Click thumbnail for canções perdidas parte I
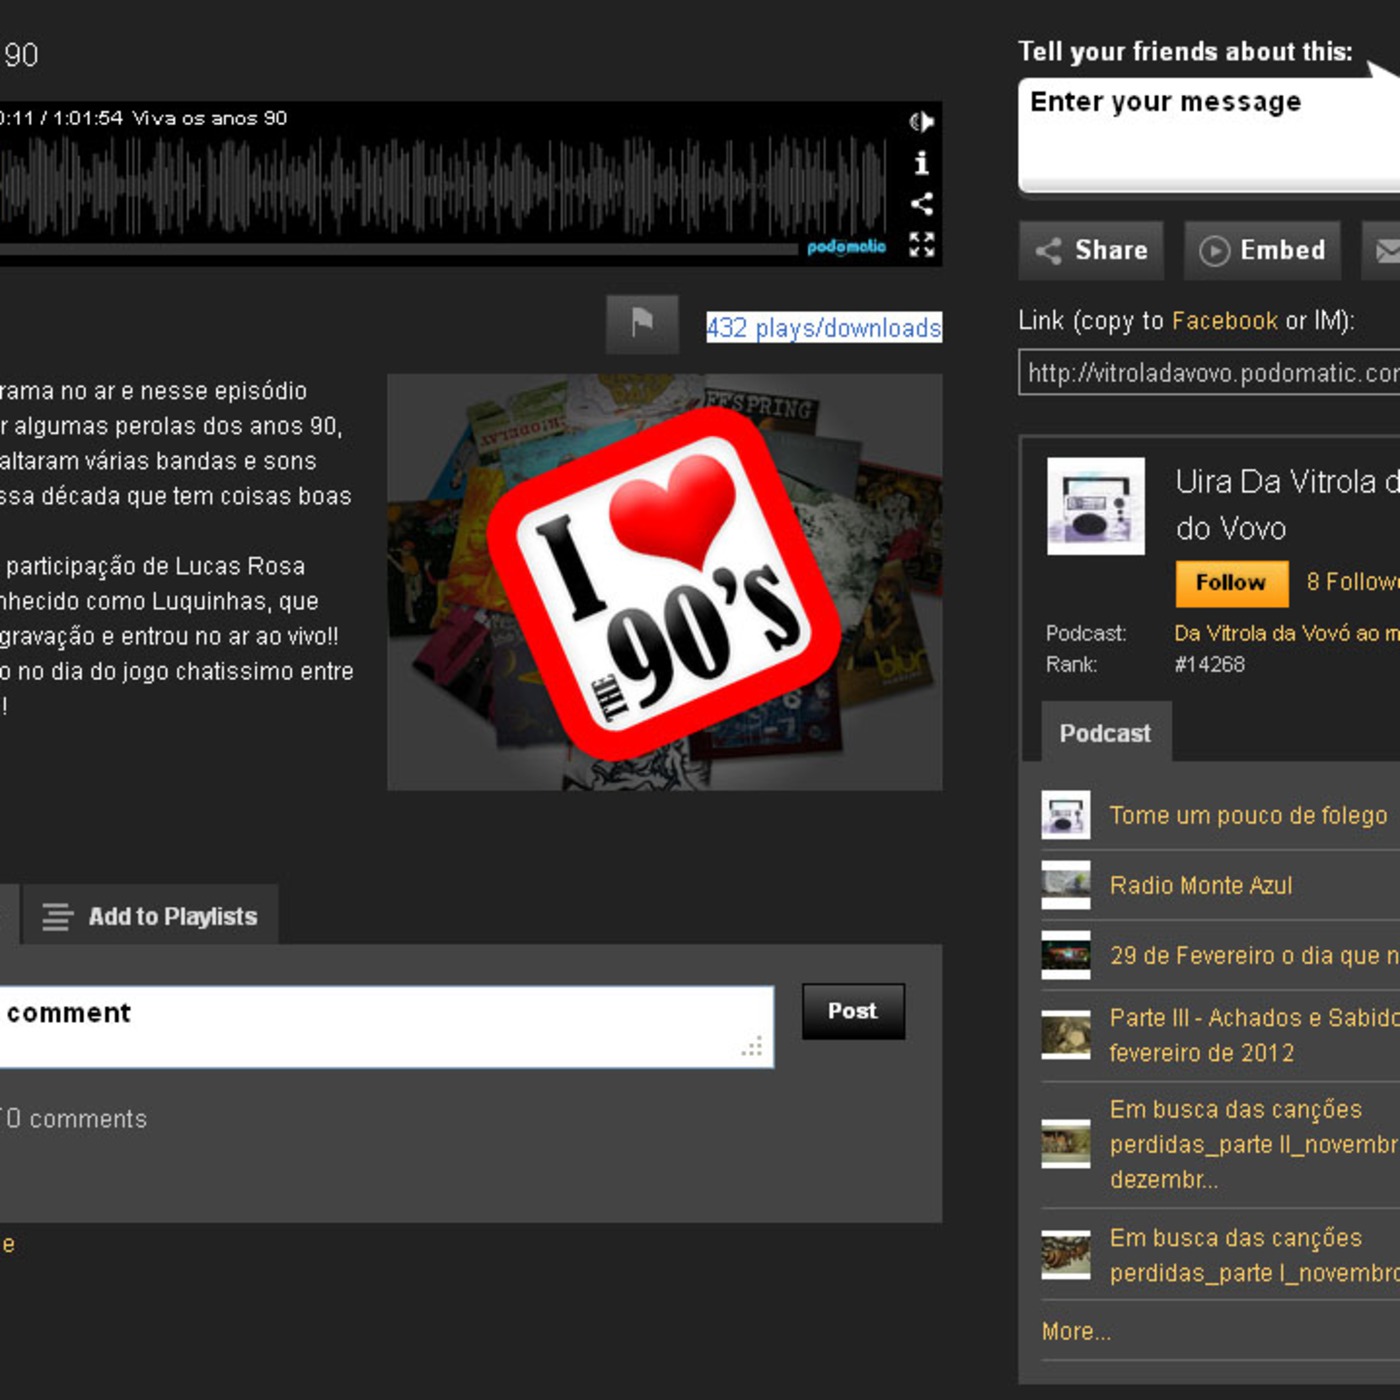 (x=1066, y=1255)
